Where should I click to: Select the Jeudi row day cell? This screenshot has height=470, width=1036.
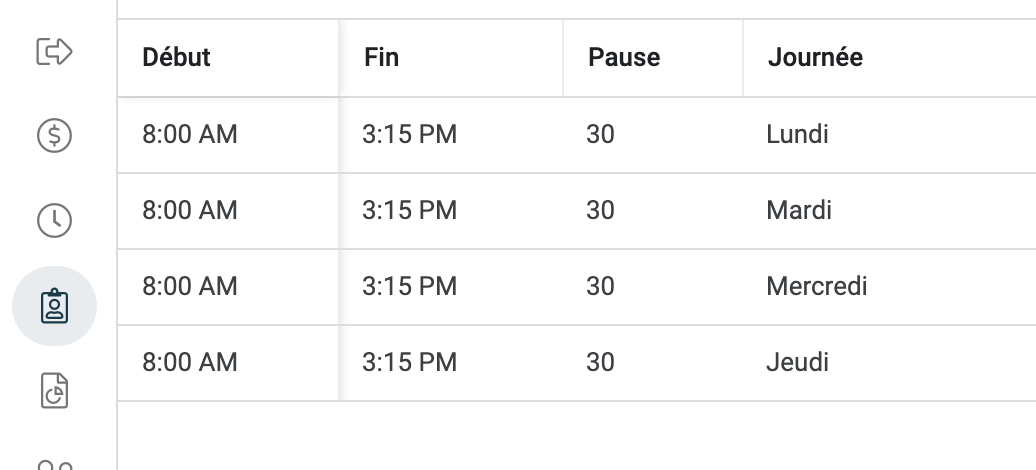pos(797,362)
